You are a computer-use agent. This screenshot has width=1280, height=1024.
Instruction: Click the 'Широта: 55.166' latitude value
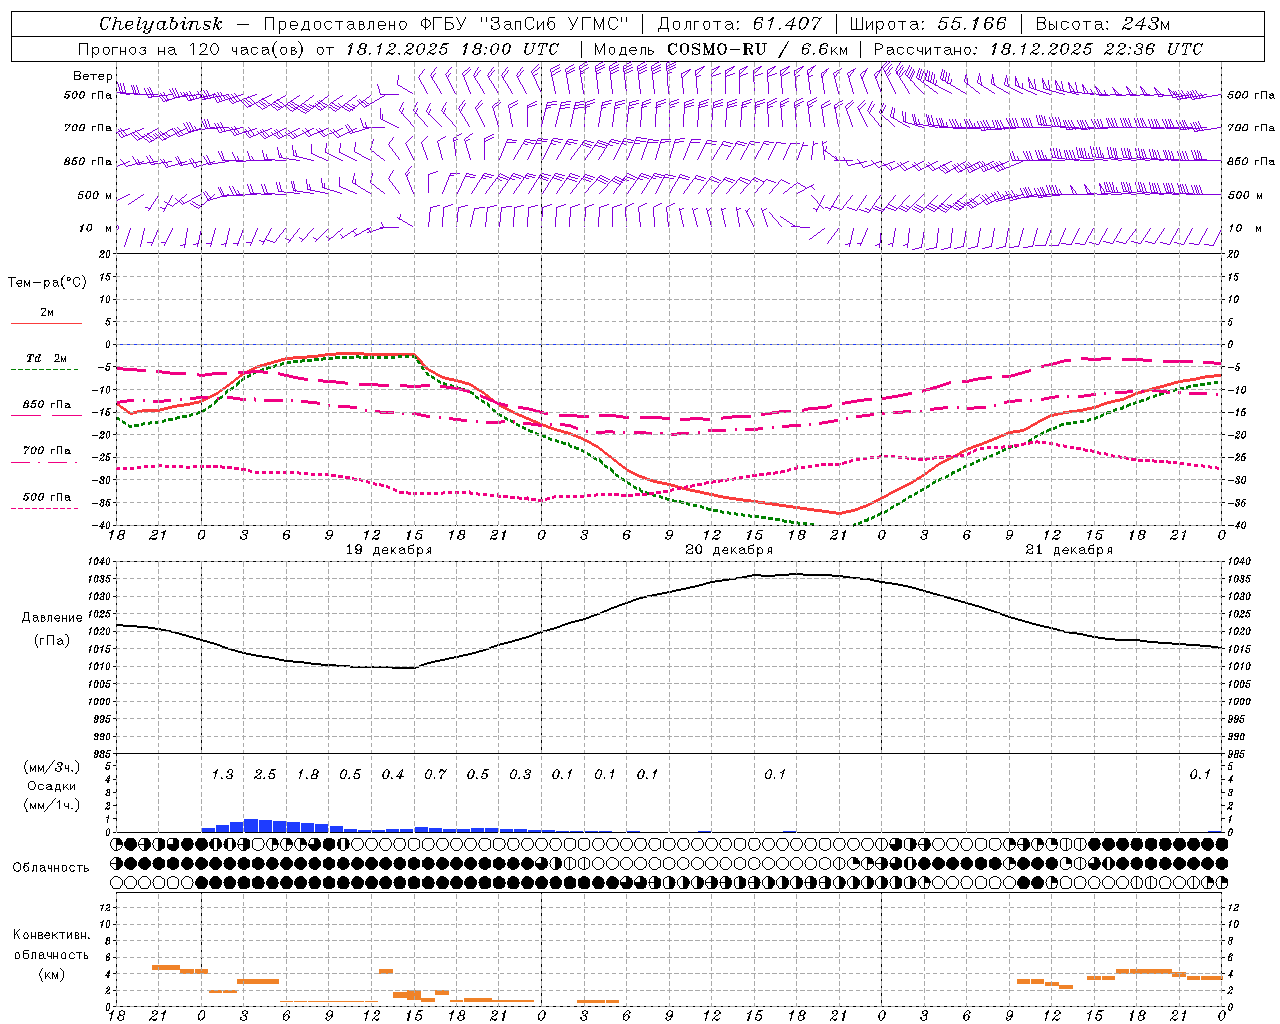click(x=928, y=24)
